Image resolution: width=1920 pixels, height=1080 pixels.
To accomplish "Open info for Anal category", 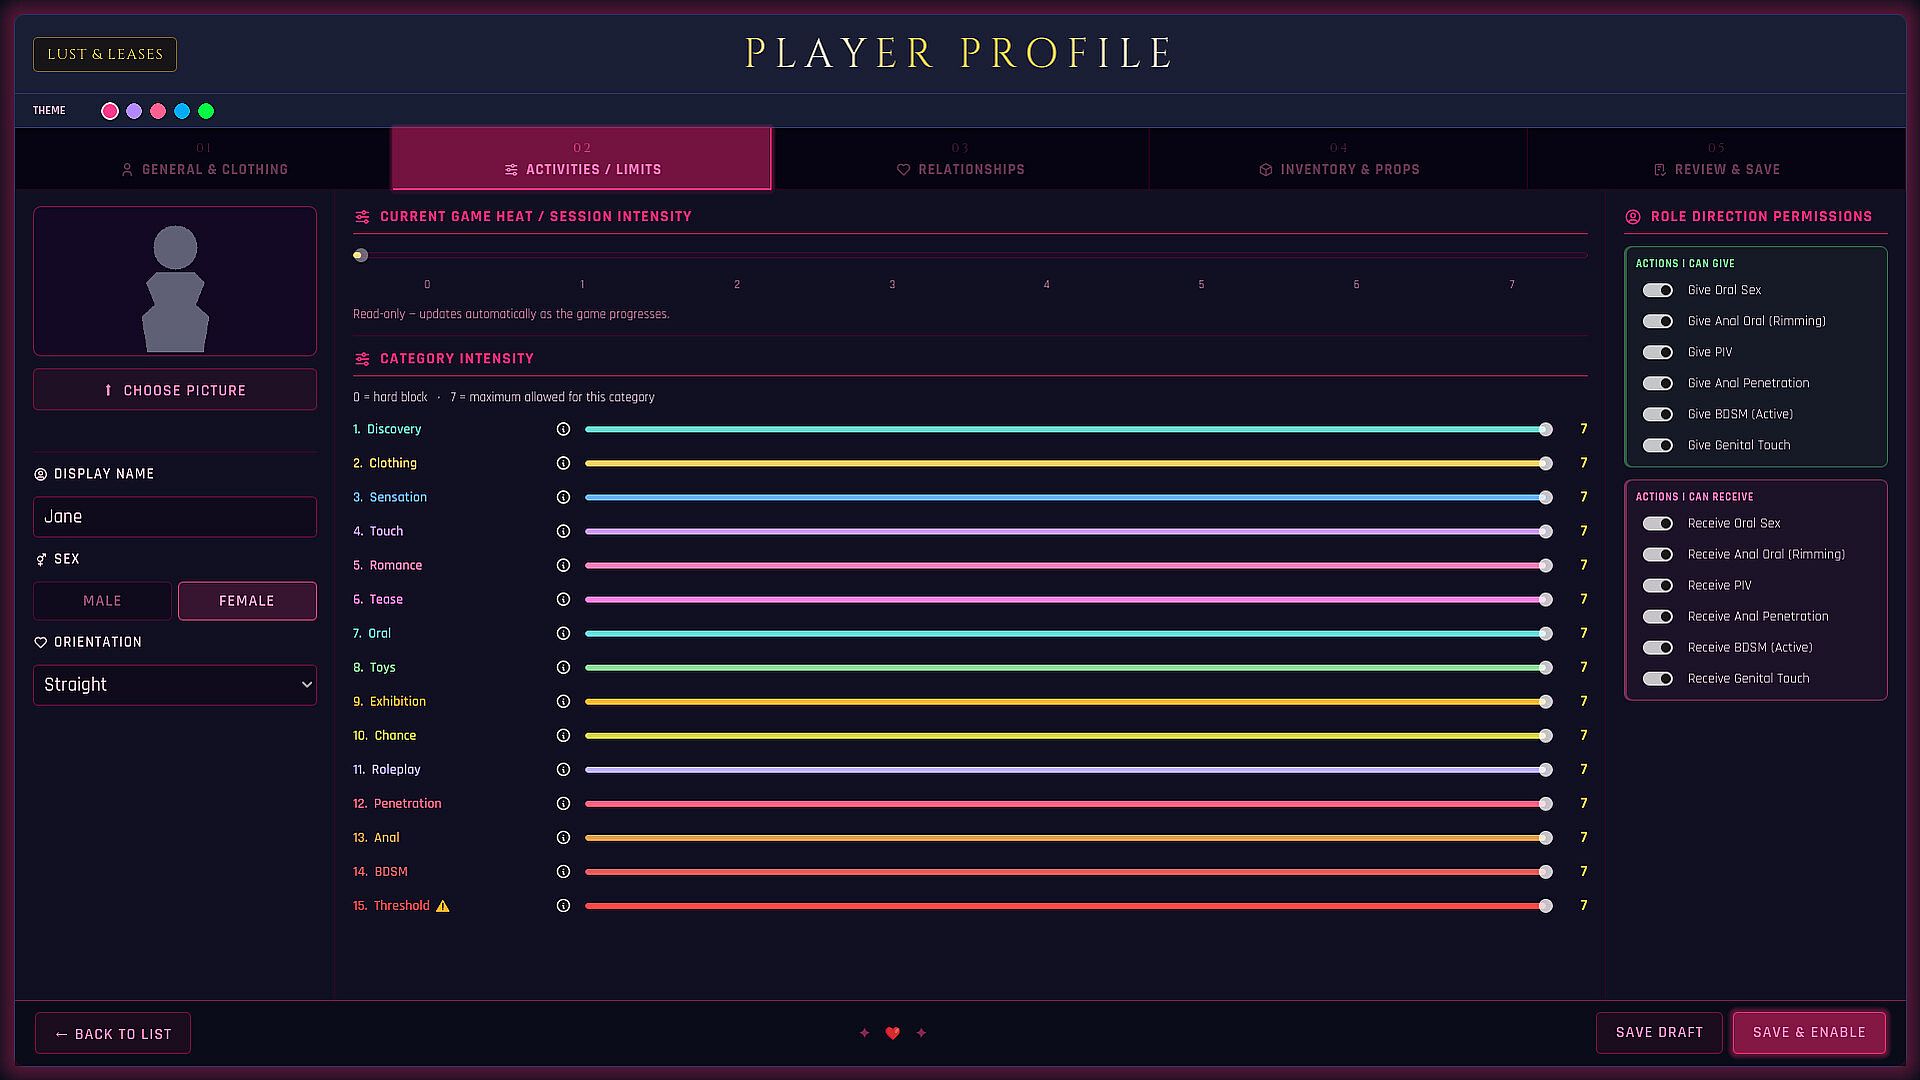I will coord(563,837).
